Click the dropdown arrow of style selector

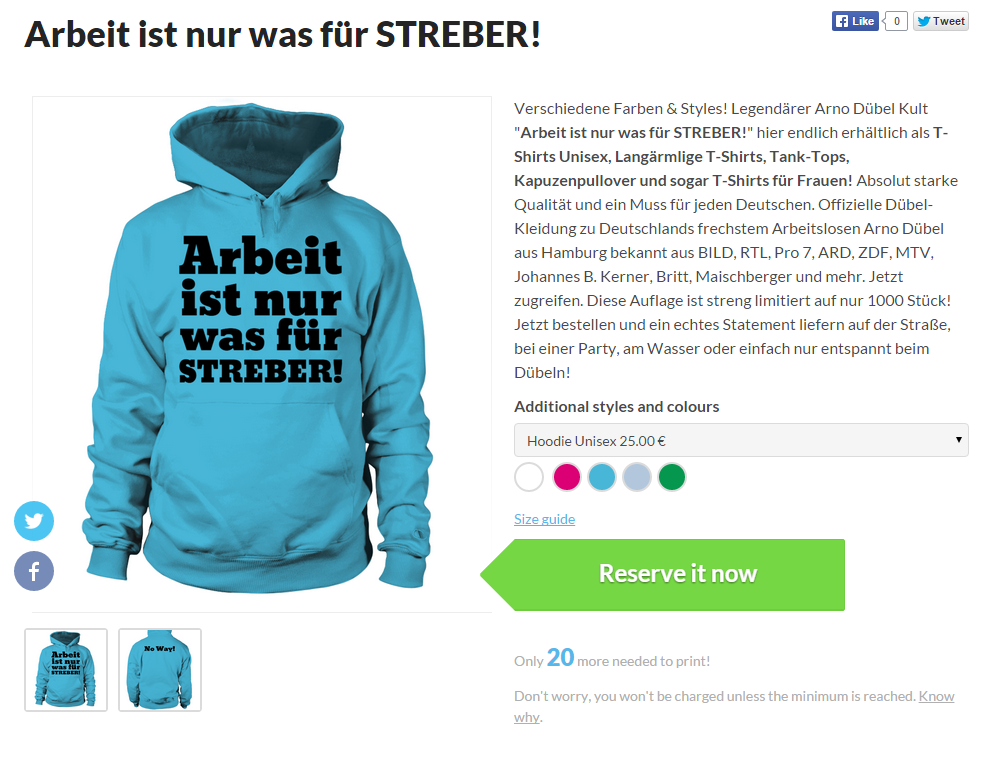(958, 440)
